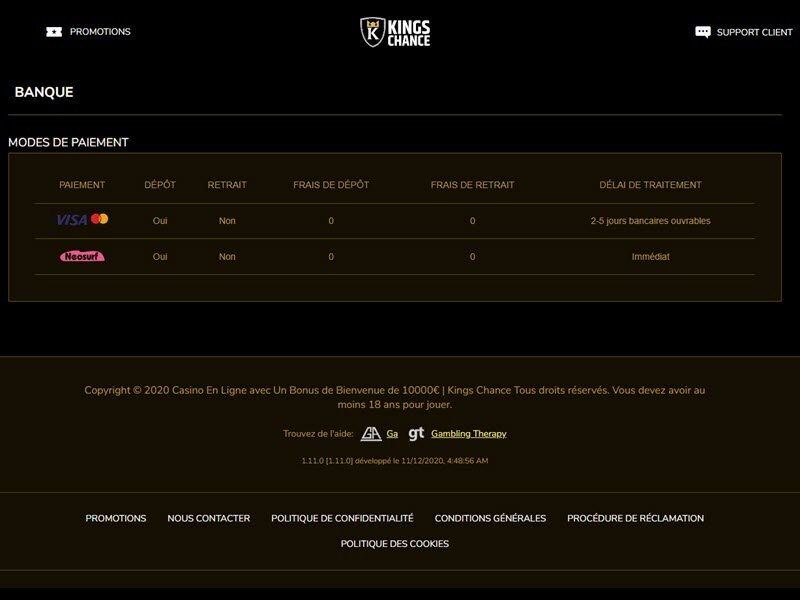The image size is (800, 600).
Task: Click the DÉLAI DE TRAITEMENT column header
Action: 651,185
